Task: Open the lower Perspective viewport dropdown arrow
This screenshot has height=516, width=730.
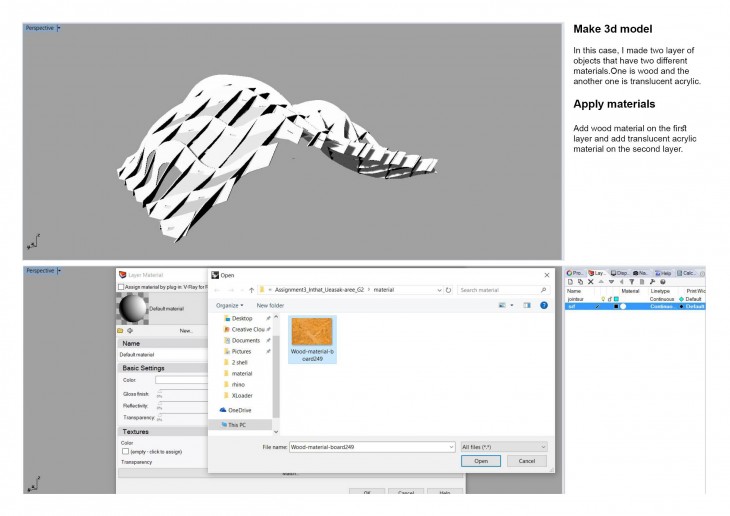Action: coord(59,270)
